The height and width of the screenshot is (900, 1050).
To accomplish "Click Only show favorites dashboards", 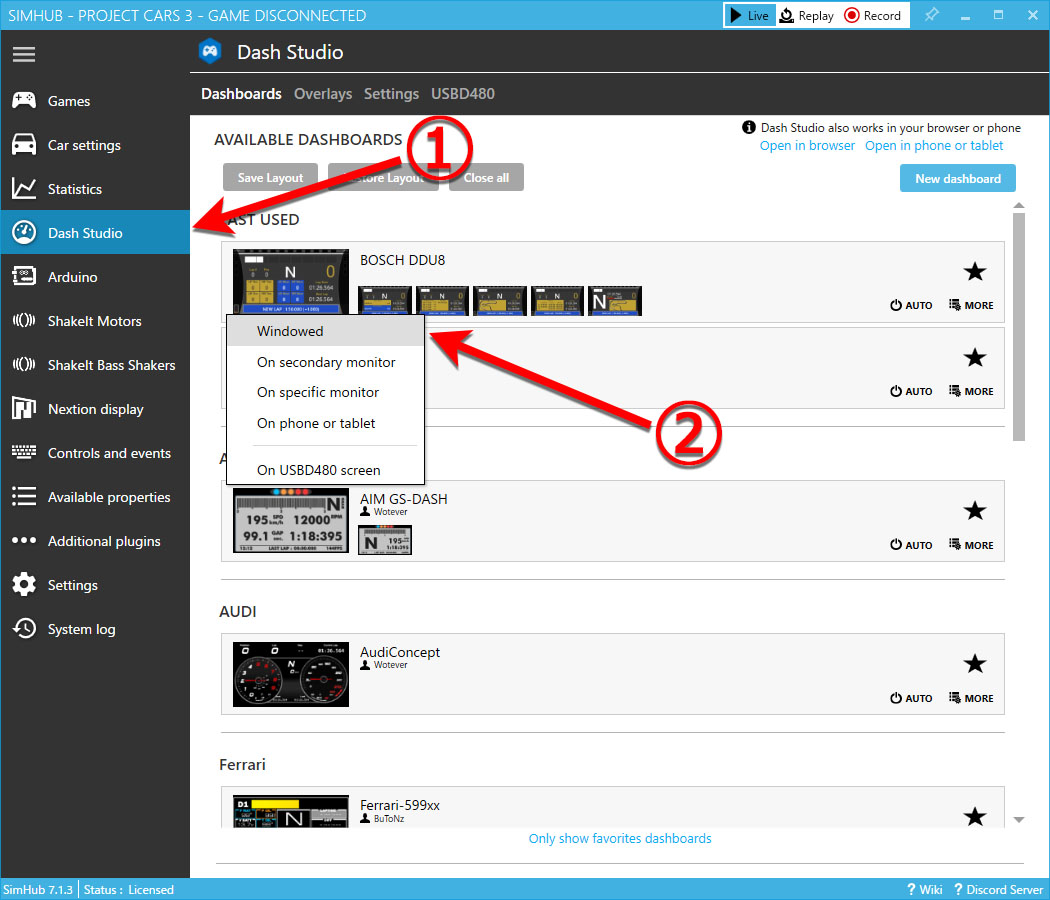I will pyautogui.click(x=620, y=838).
